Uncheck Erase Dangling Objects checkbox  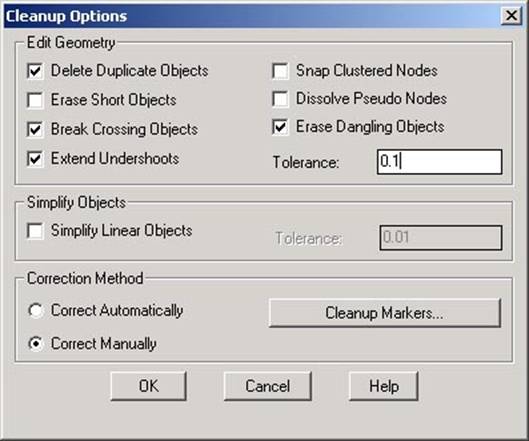tap(280, 127)
